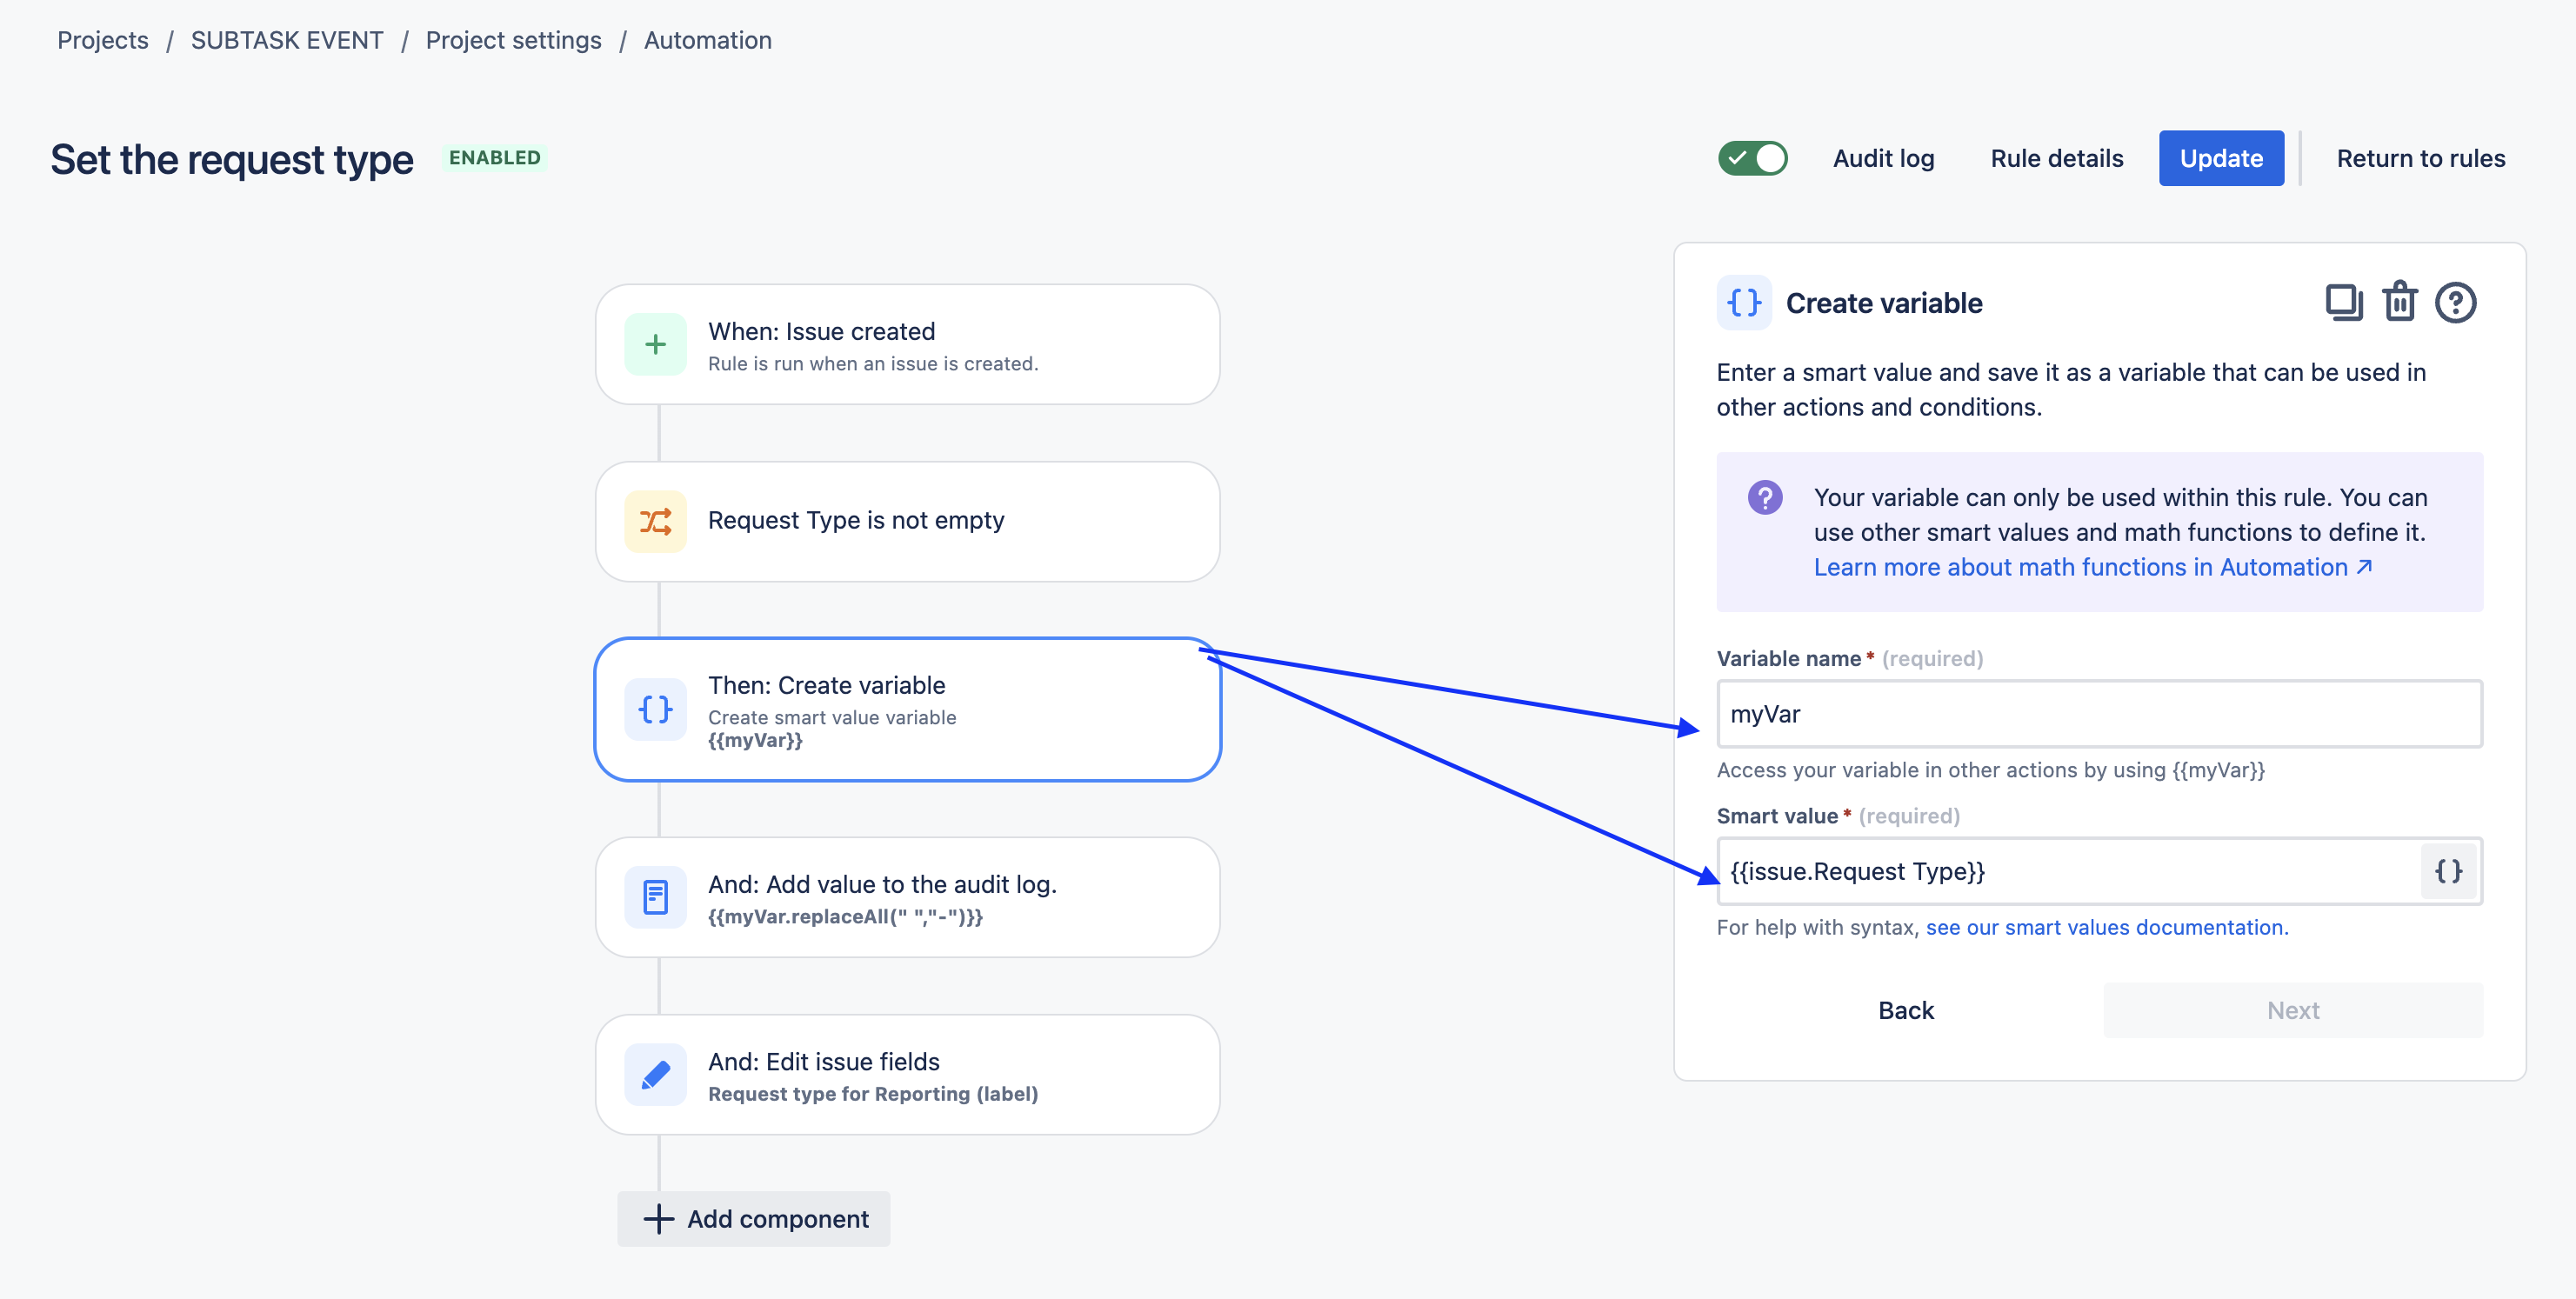Screen dimensions: 2576x1299
Task: Open Rule details
Action: 2056,158
